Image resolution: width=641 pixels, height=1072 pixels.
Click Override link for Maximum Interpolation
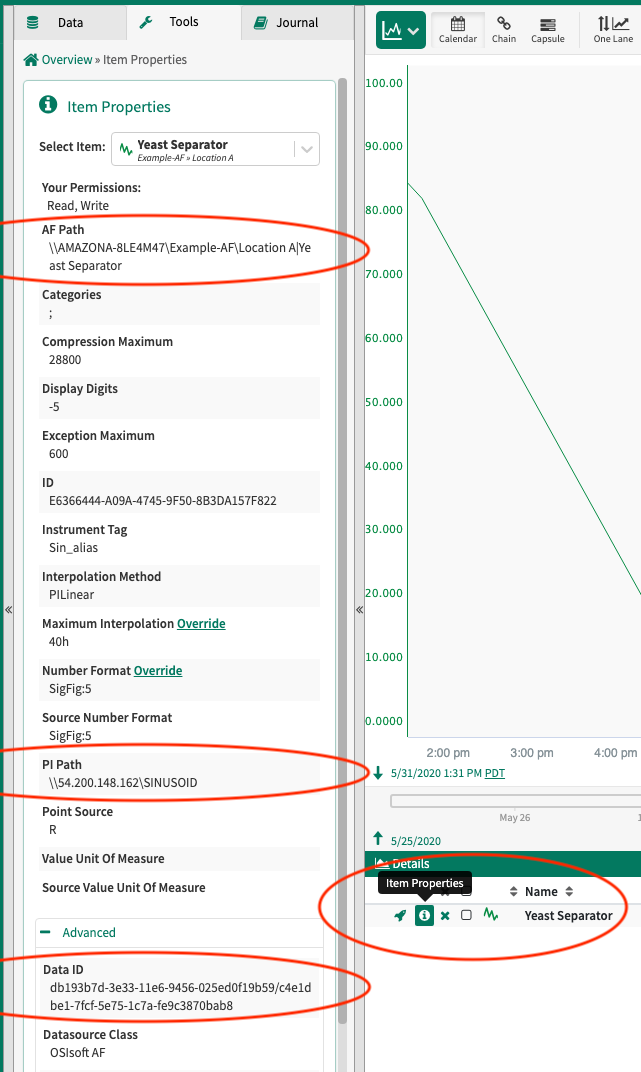point(201,624)
